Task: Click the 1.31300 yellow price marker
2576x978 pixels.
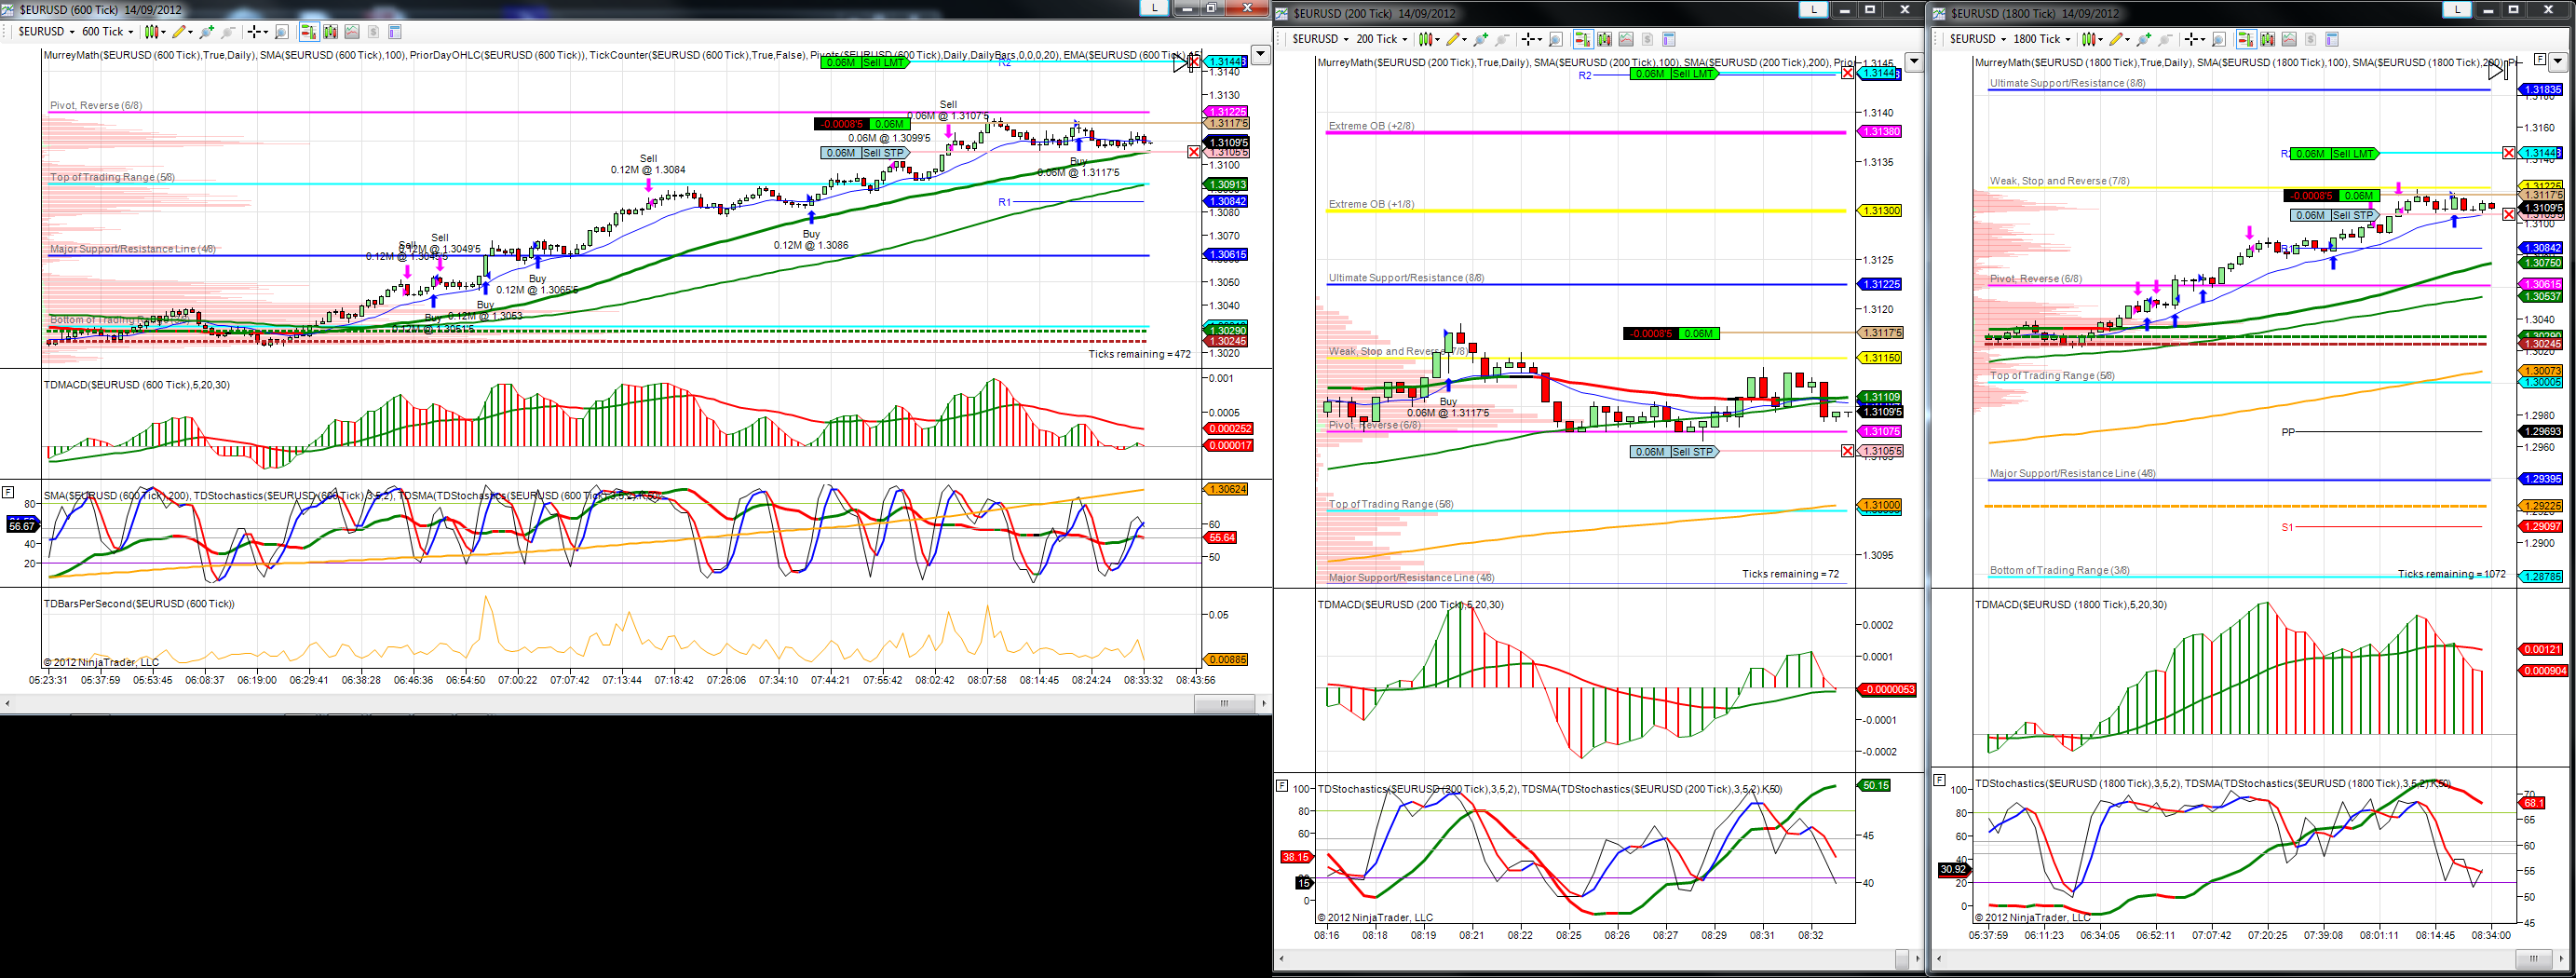Action: pos(1879,211)
